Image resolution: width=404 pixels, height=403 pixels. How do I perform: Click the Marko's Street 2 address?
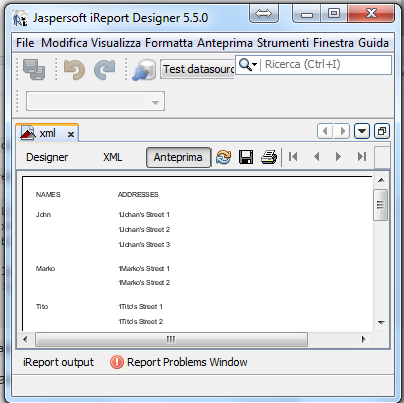click(144, 283)
